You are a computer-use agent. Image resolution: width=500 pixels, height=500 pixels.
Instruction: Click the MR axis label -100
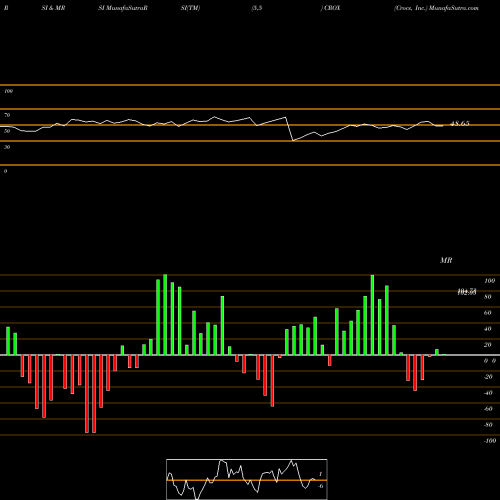point(489,441)
